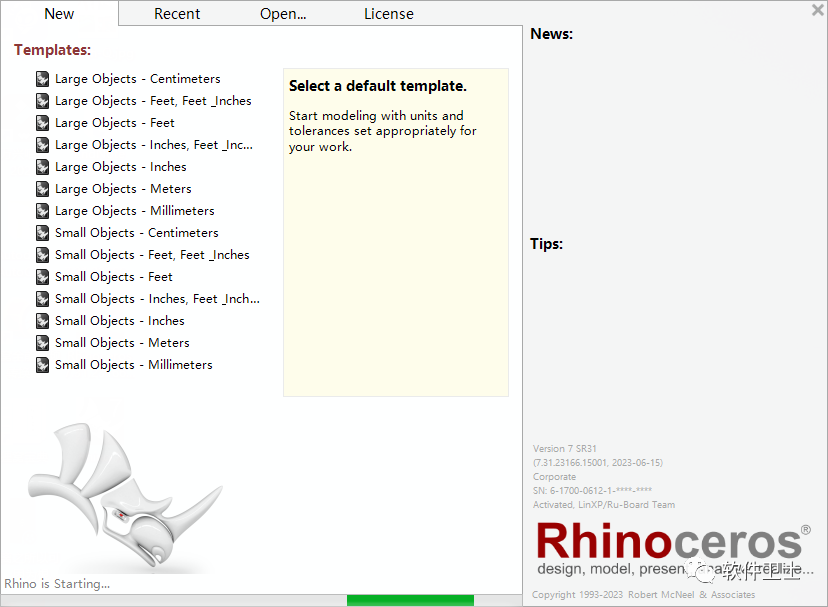Click the icon beside Large Objects - Centimeters
828x607 pixels.
(x=42, y=79)
